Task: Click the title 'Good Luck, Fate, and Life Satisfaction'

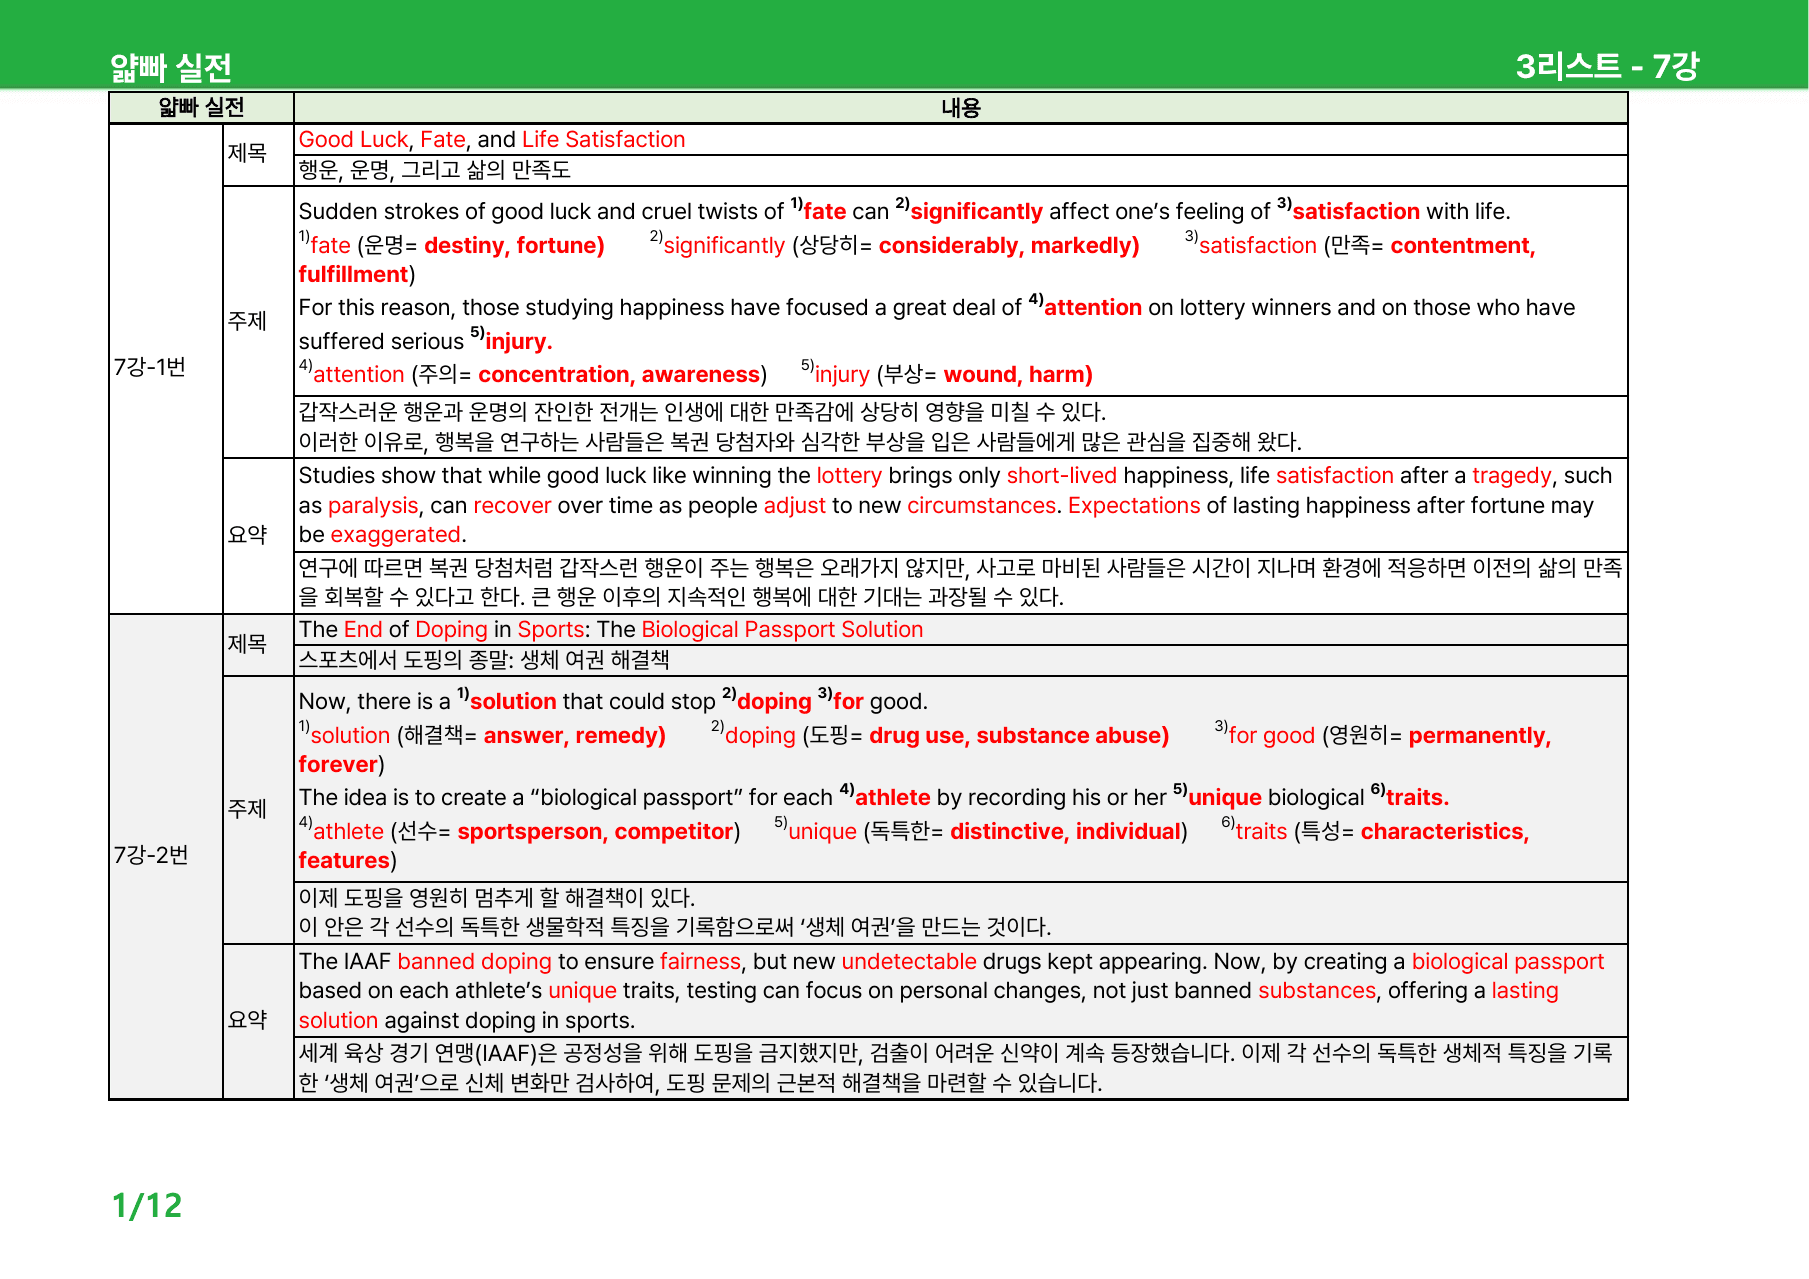Action: point(492,139)
